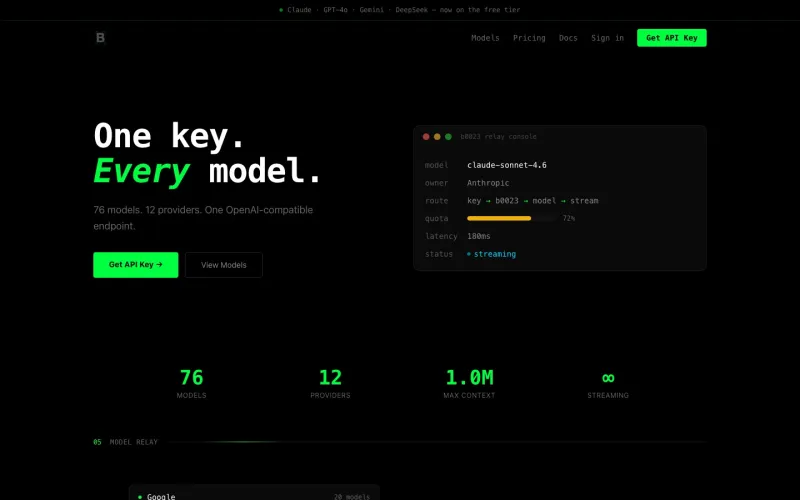Click the yellow quota progress bar
800x500 pixels.
(x=499, y=218)
